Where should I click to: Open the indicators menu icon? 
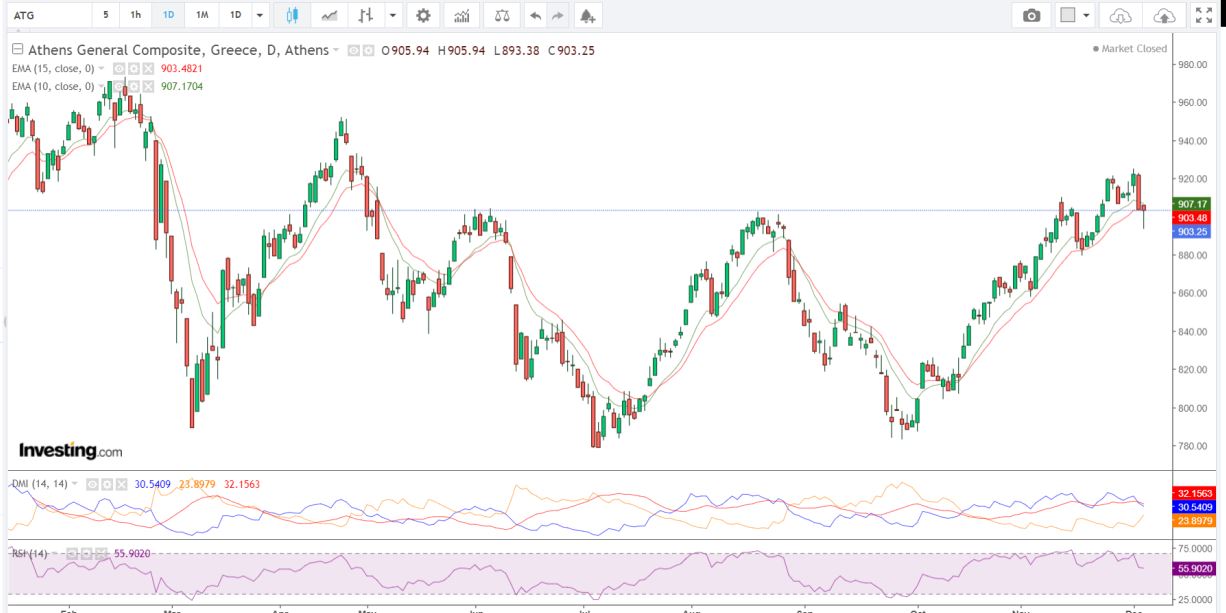pos(461,15)
